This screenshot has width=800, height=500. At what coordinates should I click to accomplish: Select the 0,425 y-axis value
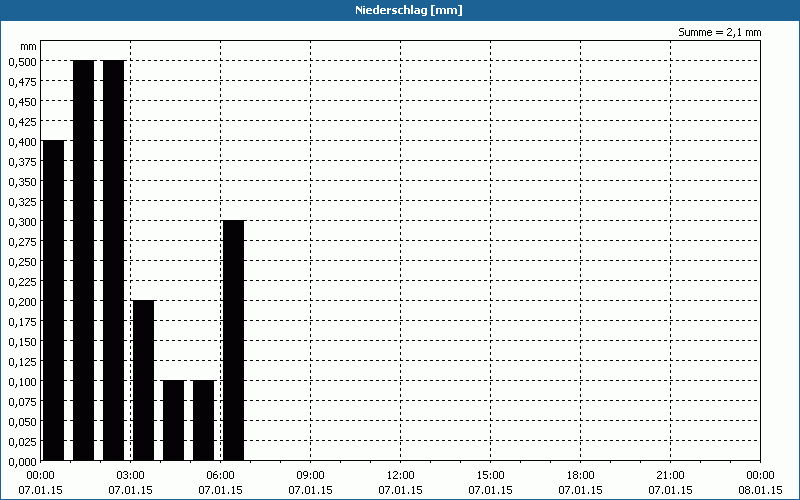[23, 121]
